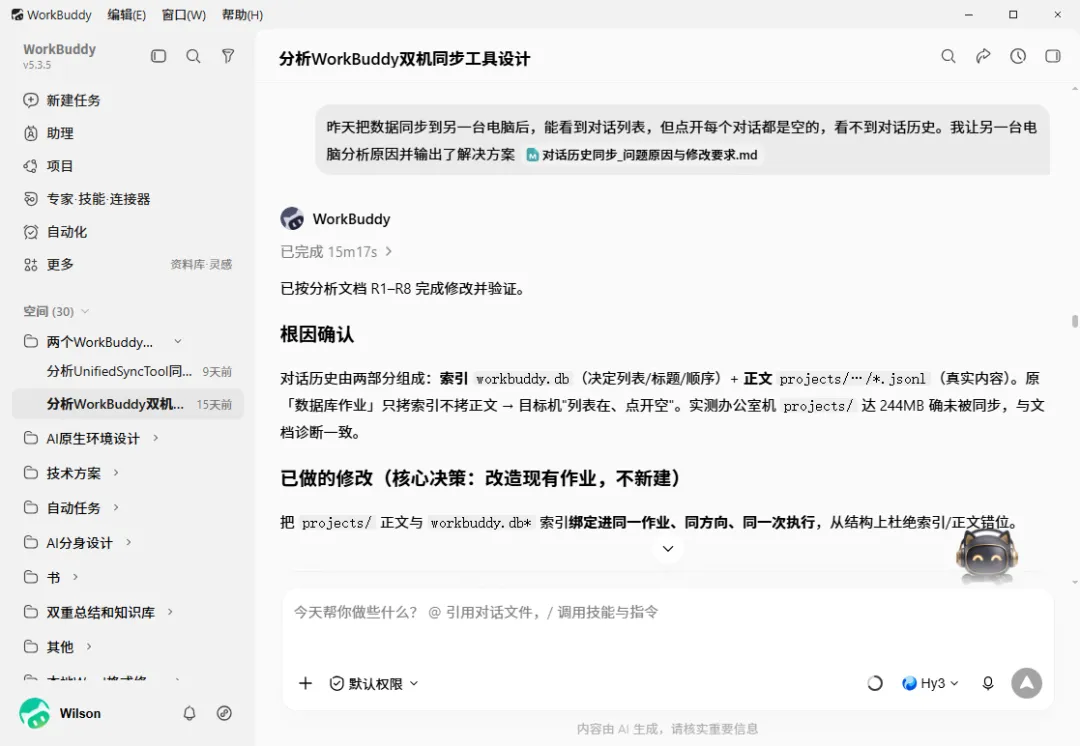Collapse the 两个WorkBuddy... folder

(x=178, y=342)
